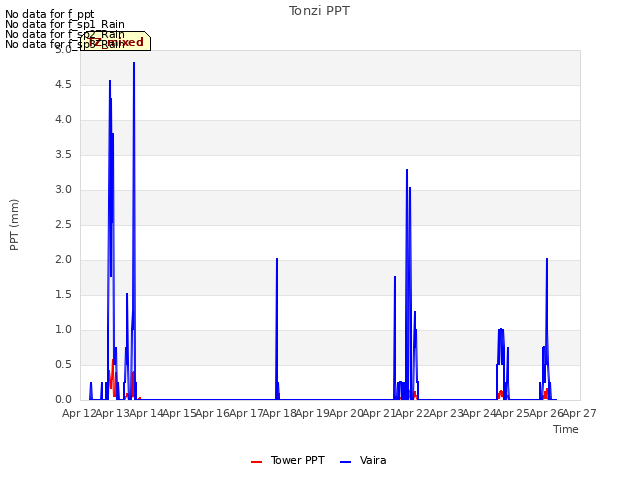The width and height of the screenshot is (640, 480).
Task: Click the Apr 25 x-axis tick label
Action: pos(513,413)
